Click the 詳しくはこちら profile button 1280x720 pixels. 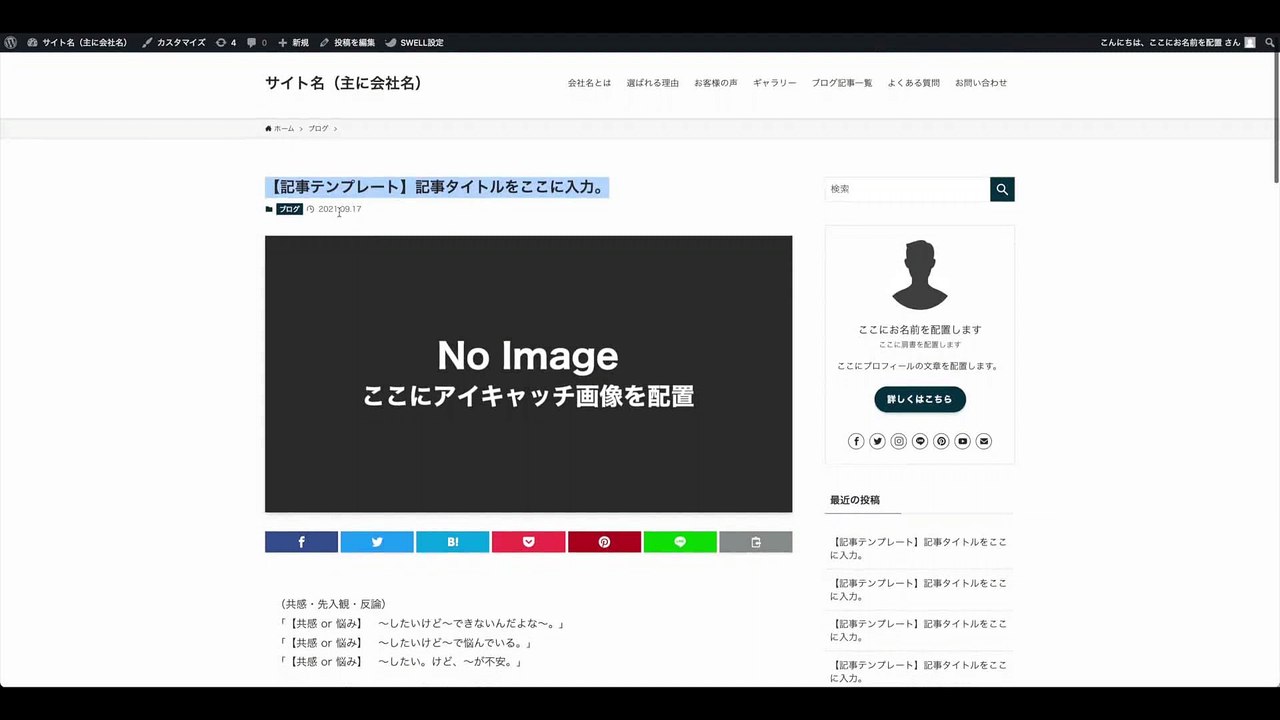click(920, 399)
